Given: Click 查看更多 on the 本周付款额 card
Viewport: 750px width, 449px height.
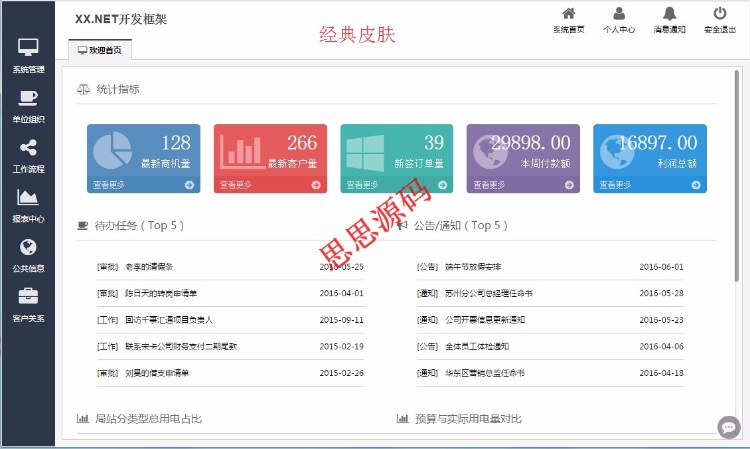Looking at the screenshot, I should [489, 185].
